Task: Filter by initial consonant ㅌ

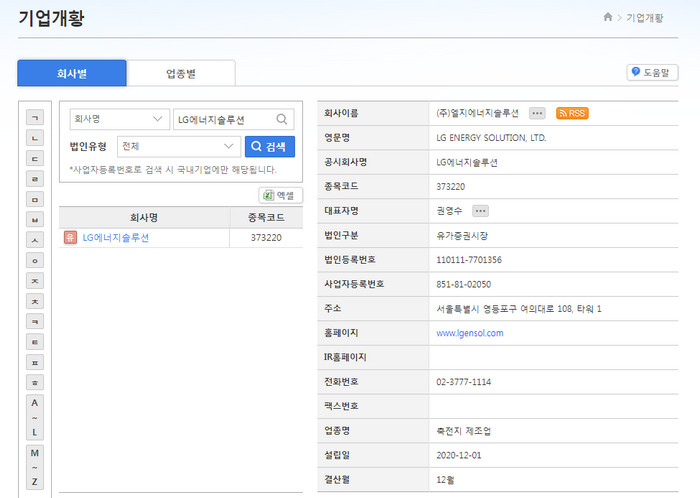Action: tap(35, 342)
